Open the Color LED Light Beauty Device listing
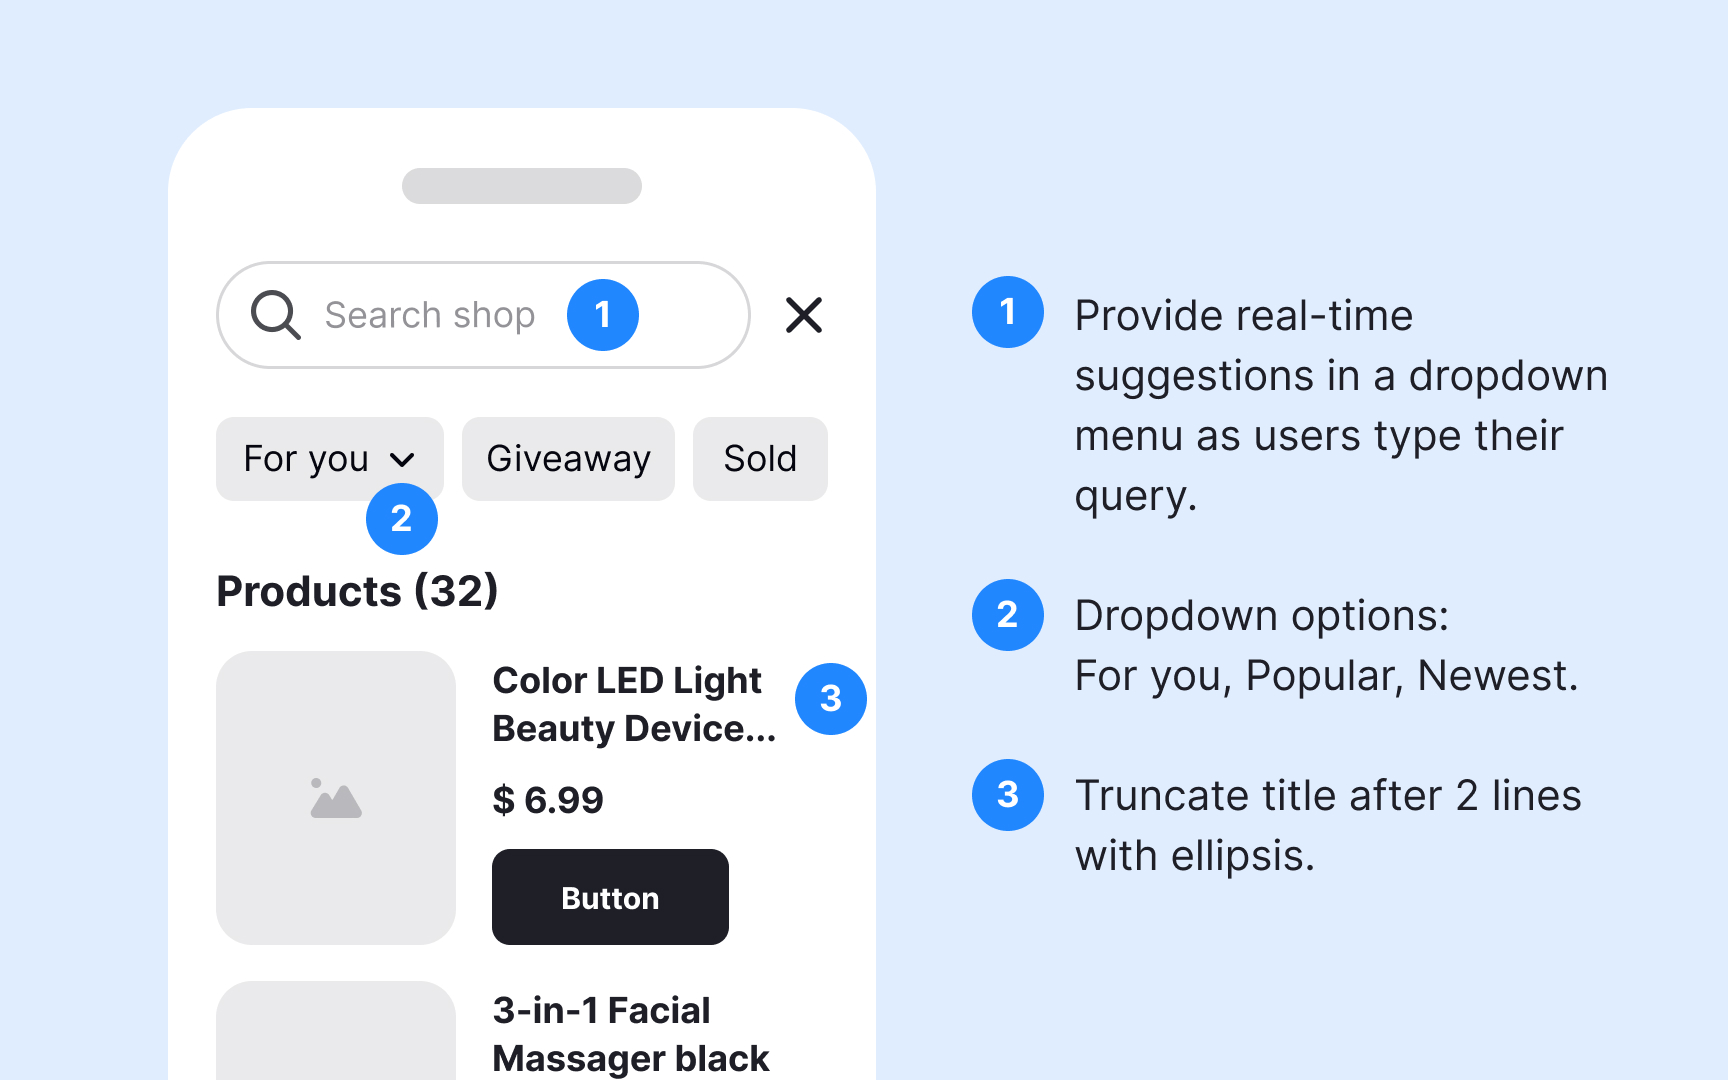Screen dimensions: 1728x1080 pos(634,704)
